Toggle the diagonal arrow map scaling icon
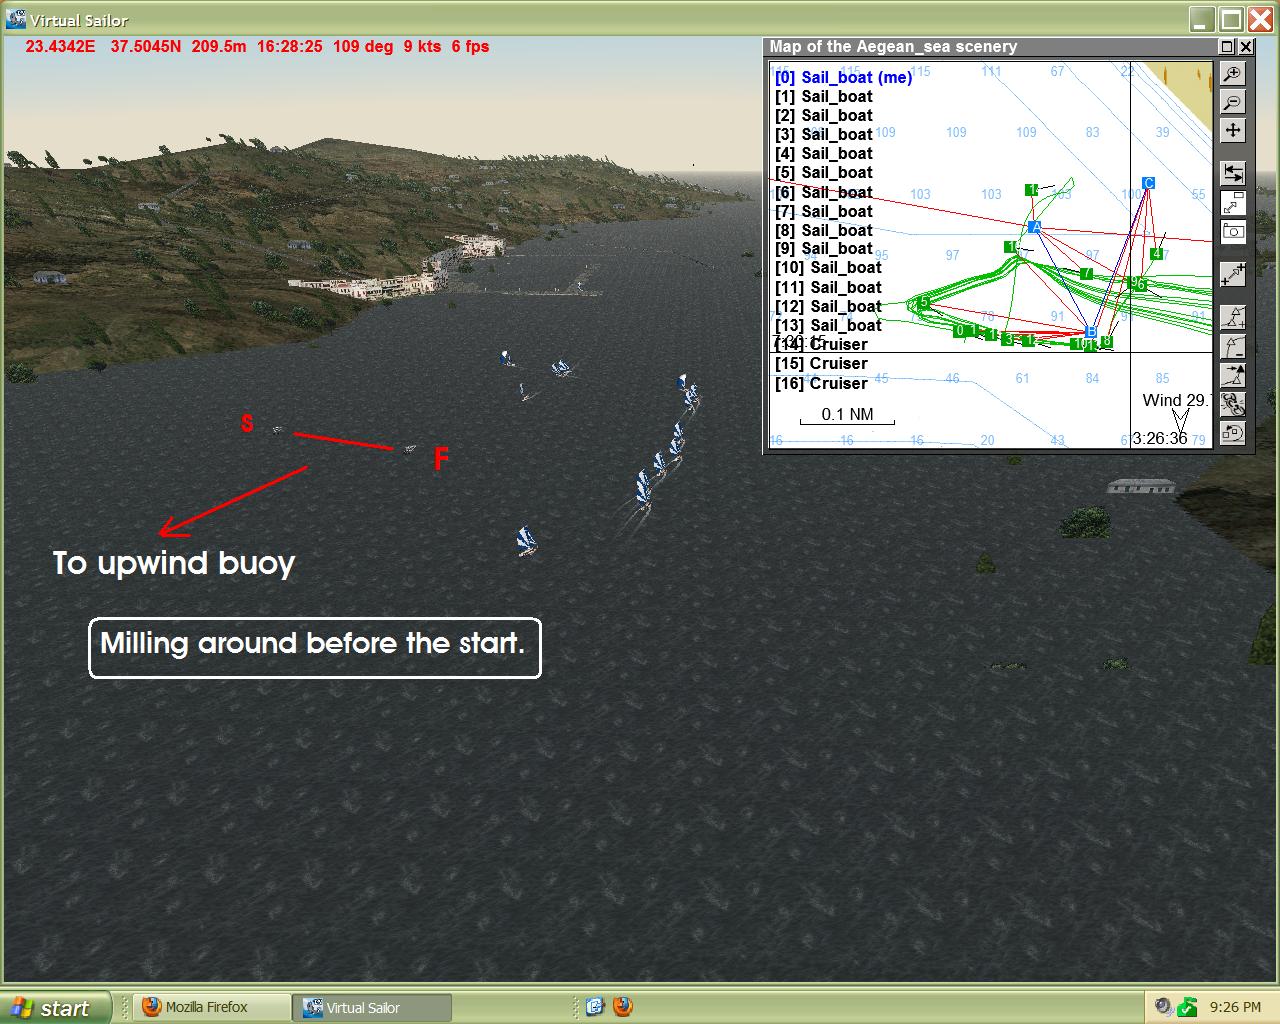1280x1024 pixels. [x=1233, y=203]
